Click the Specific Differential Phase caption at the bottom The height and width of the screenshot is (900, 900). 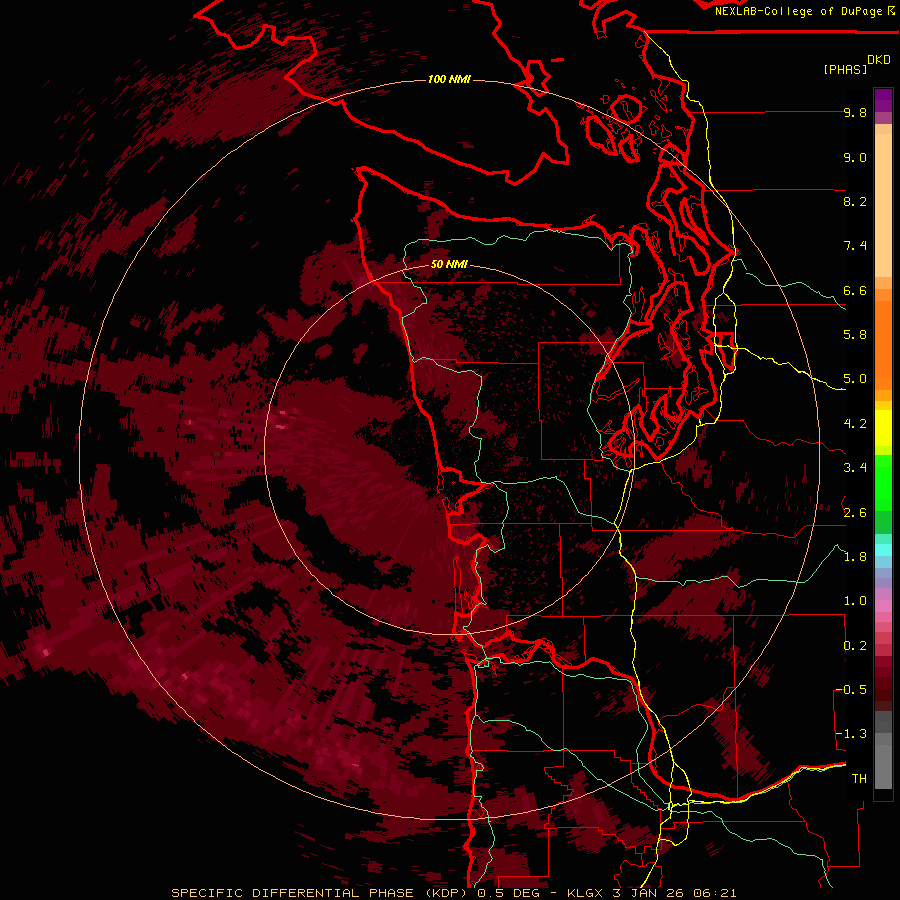[453, 893]
